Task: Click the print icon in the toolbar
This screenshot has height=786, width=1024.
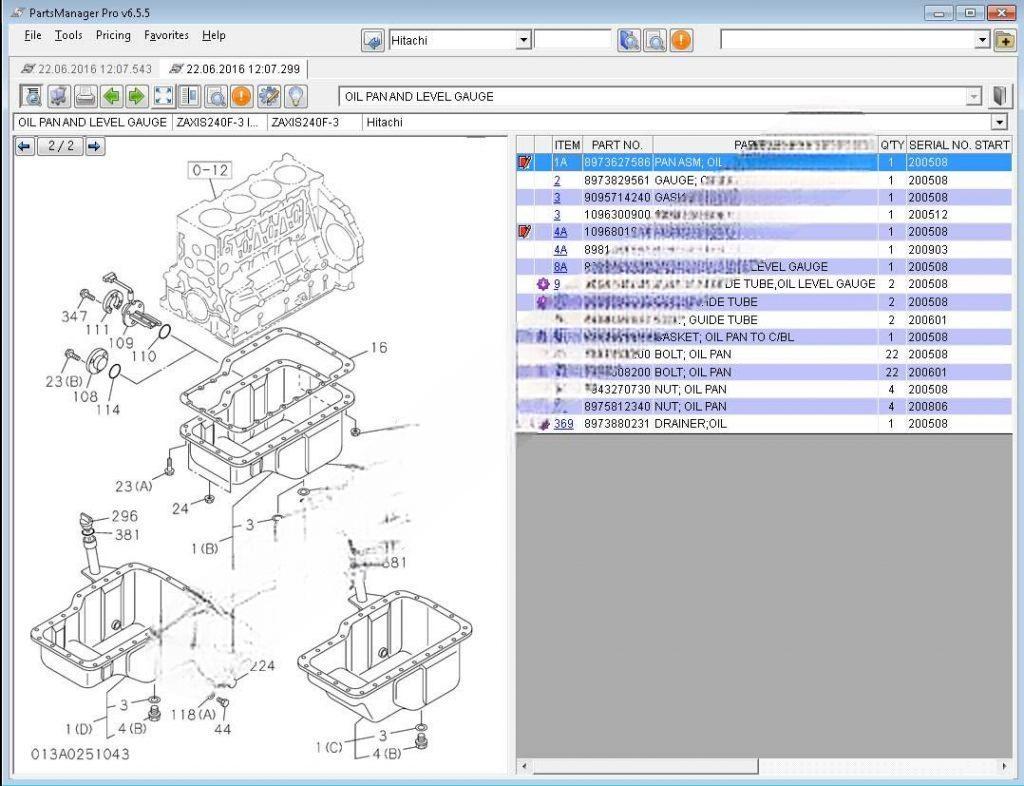Action: [x=85, y=97]
